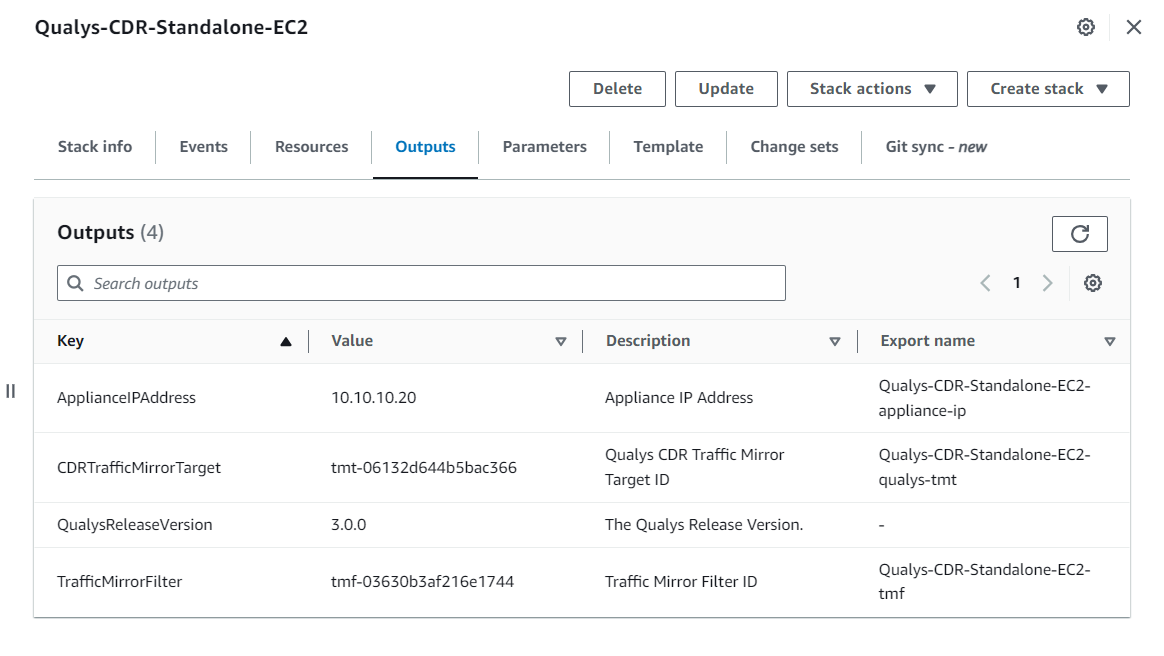This screenshot has width=1164, height=656.
Task: Sort outputs by Export name arrow
Action: [1109, 341]
